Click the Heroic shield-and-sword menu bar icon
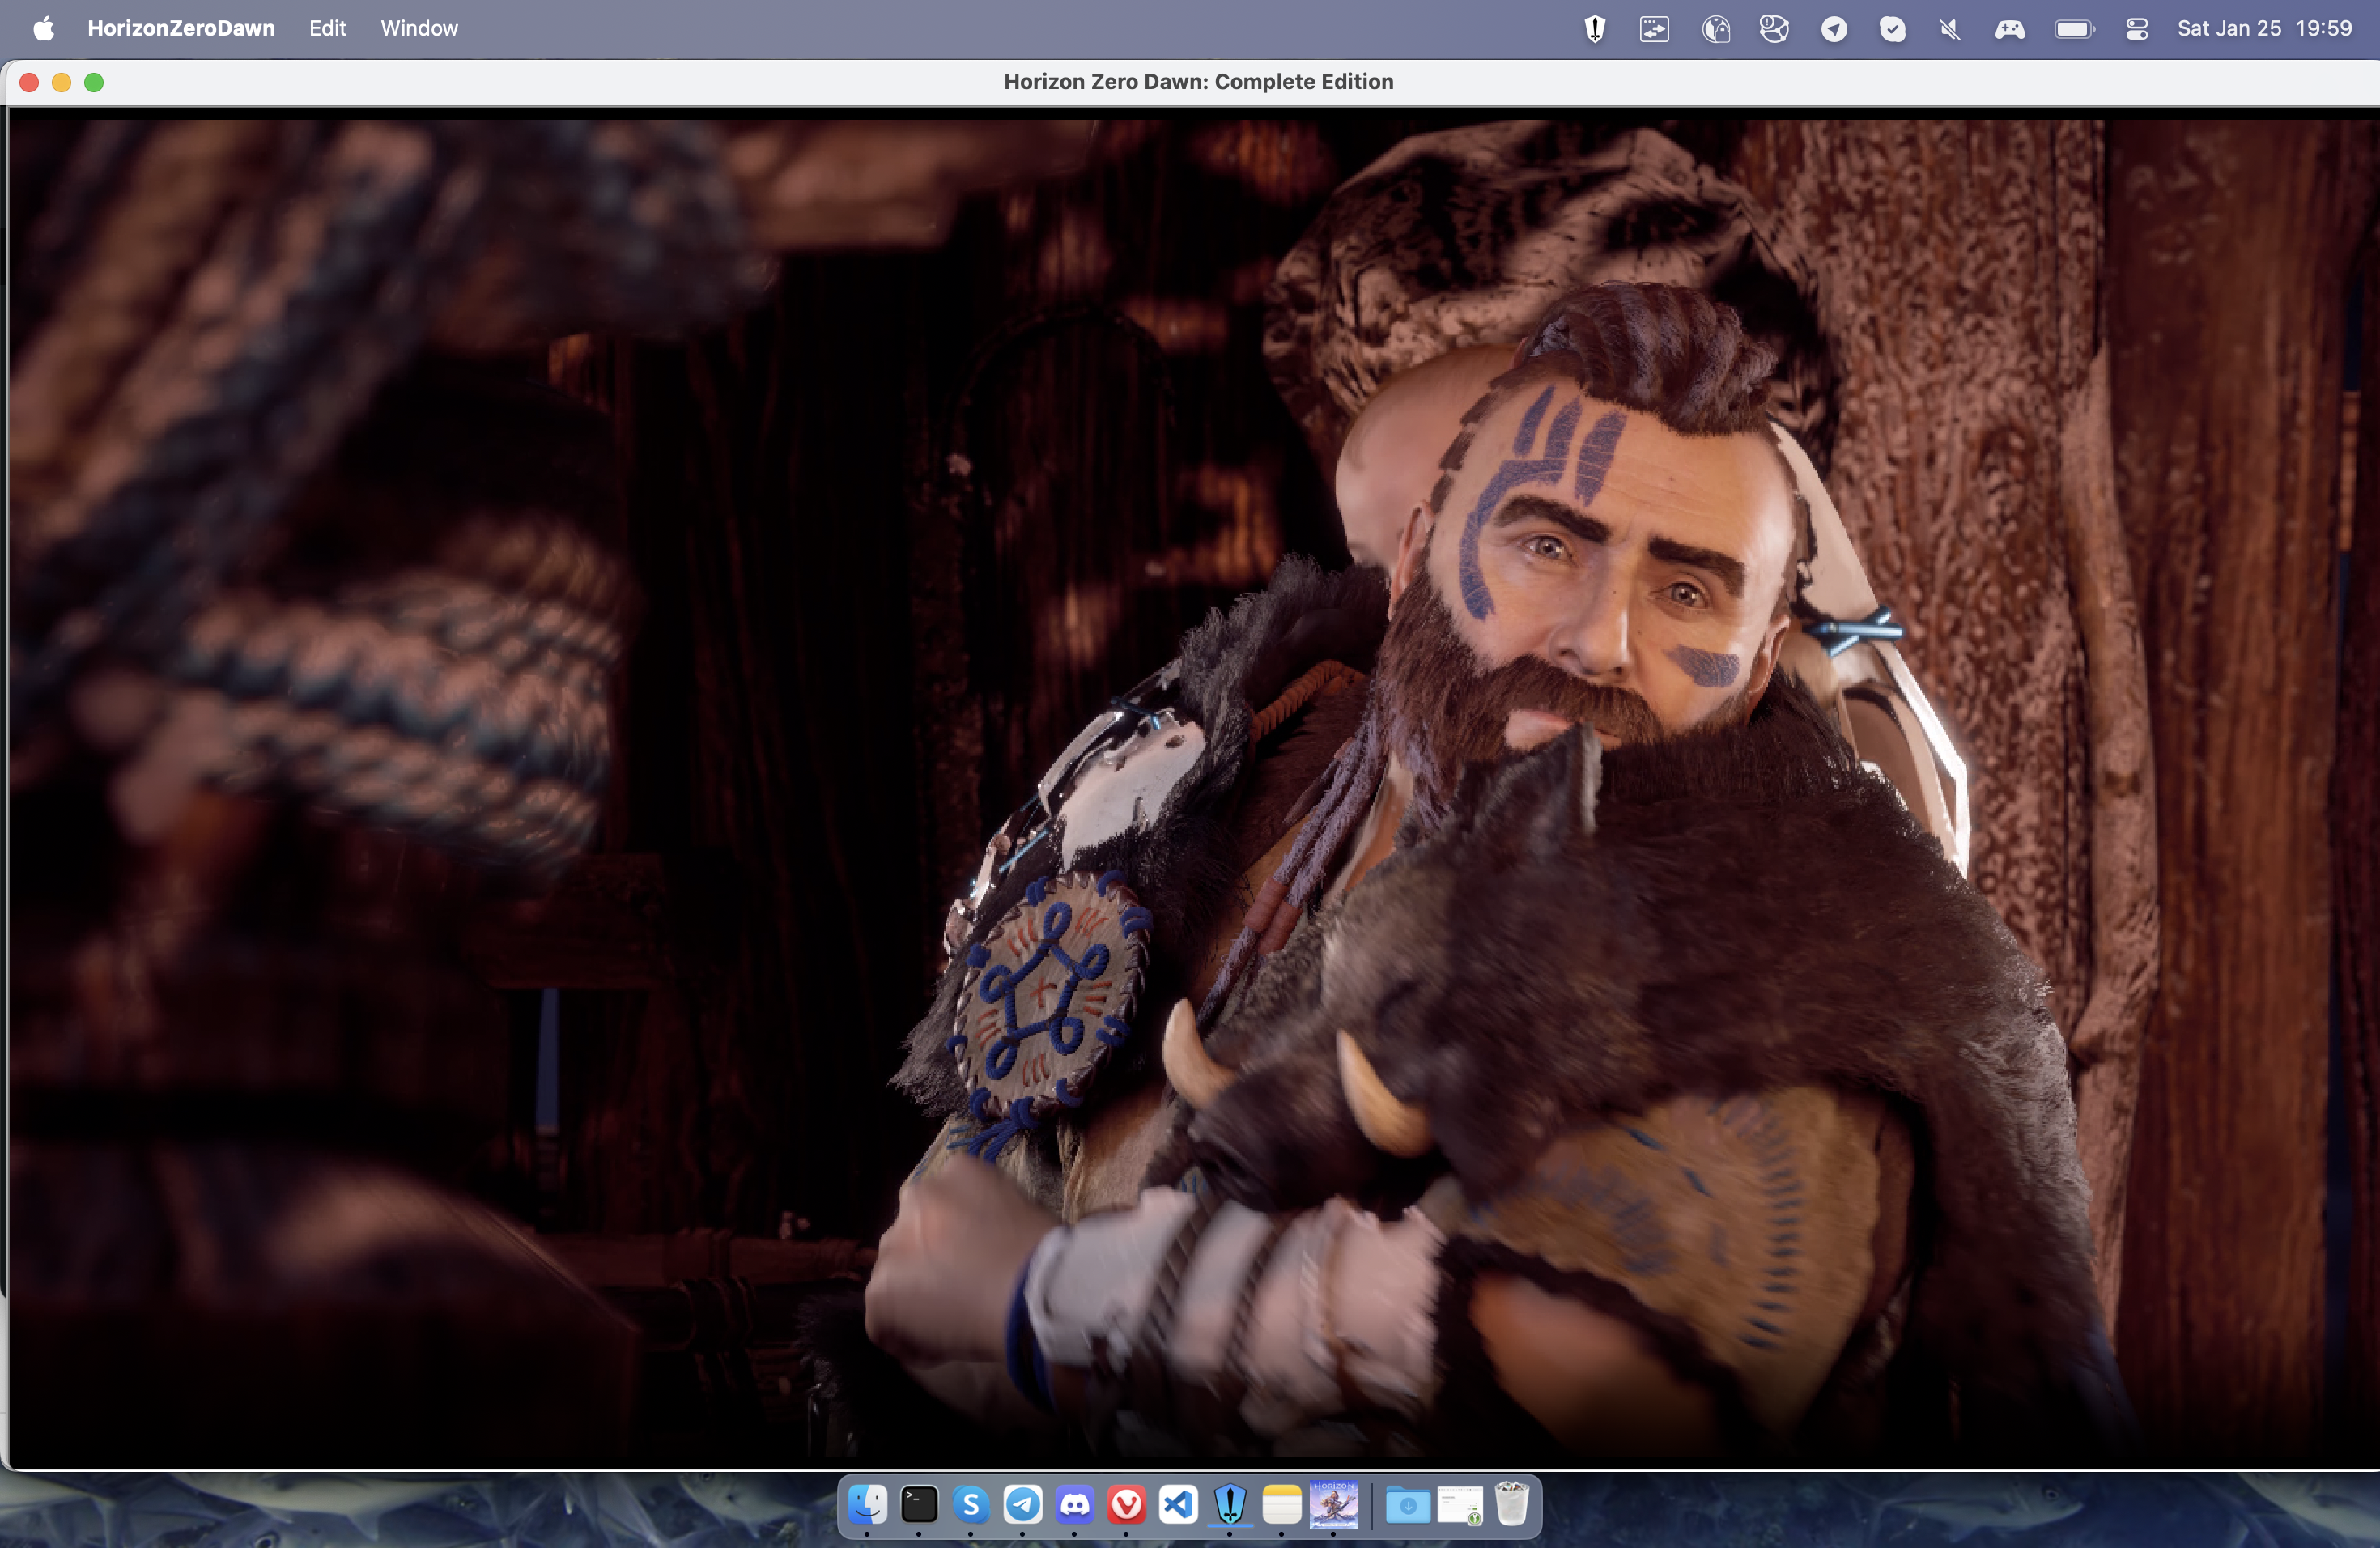2380x1548 pixels. pos(1595,29)
